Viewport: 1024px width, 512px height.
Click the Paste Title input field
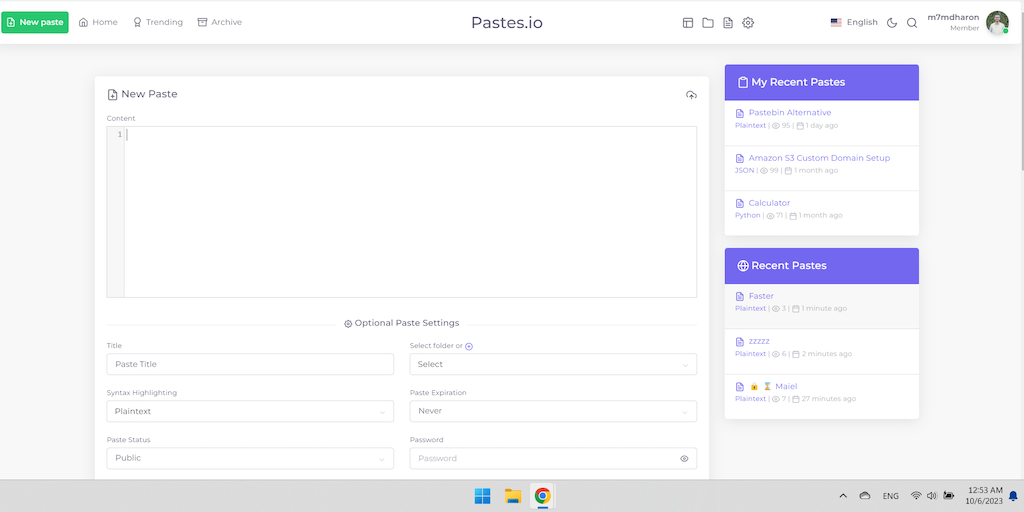coord(250,364)
